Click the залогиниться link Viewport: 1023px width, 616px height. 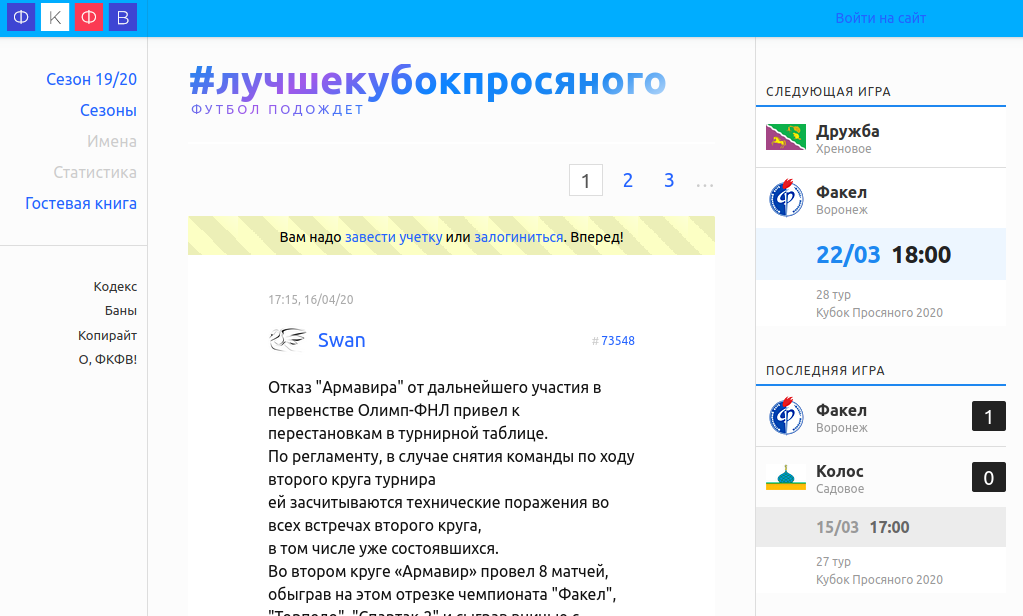pyautogui.click(x=518, y=237)
